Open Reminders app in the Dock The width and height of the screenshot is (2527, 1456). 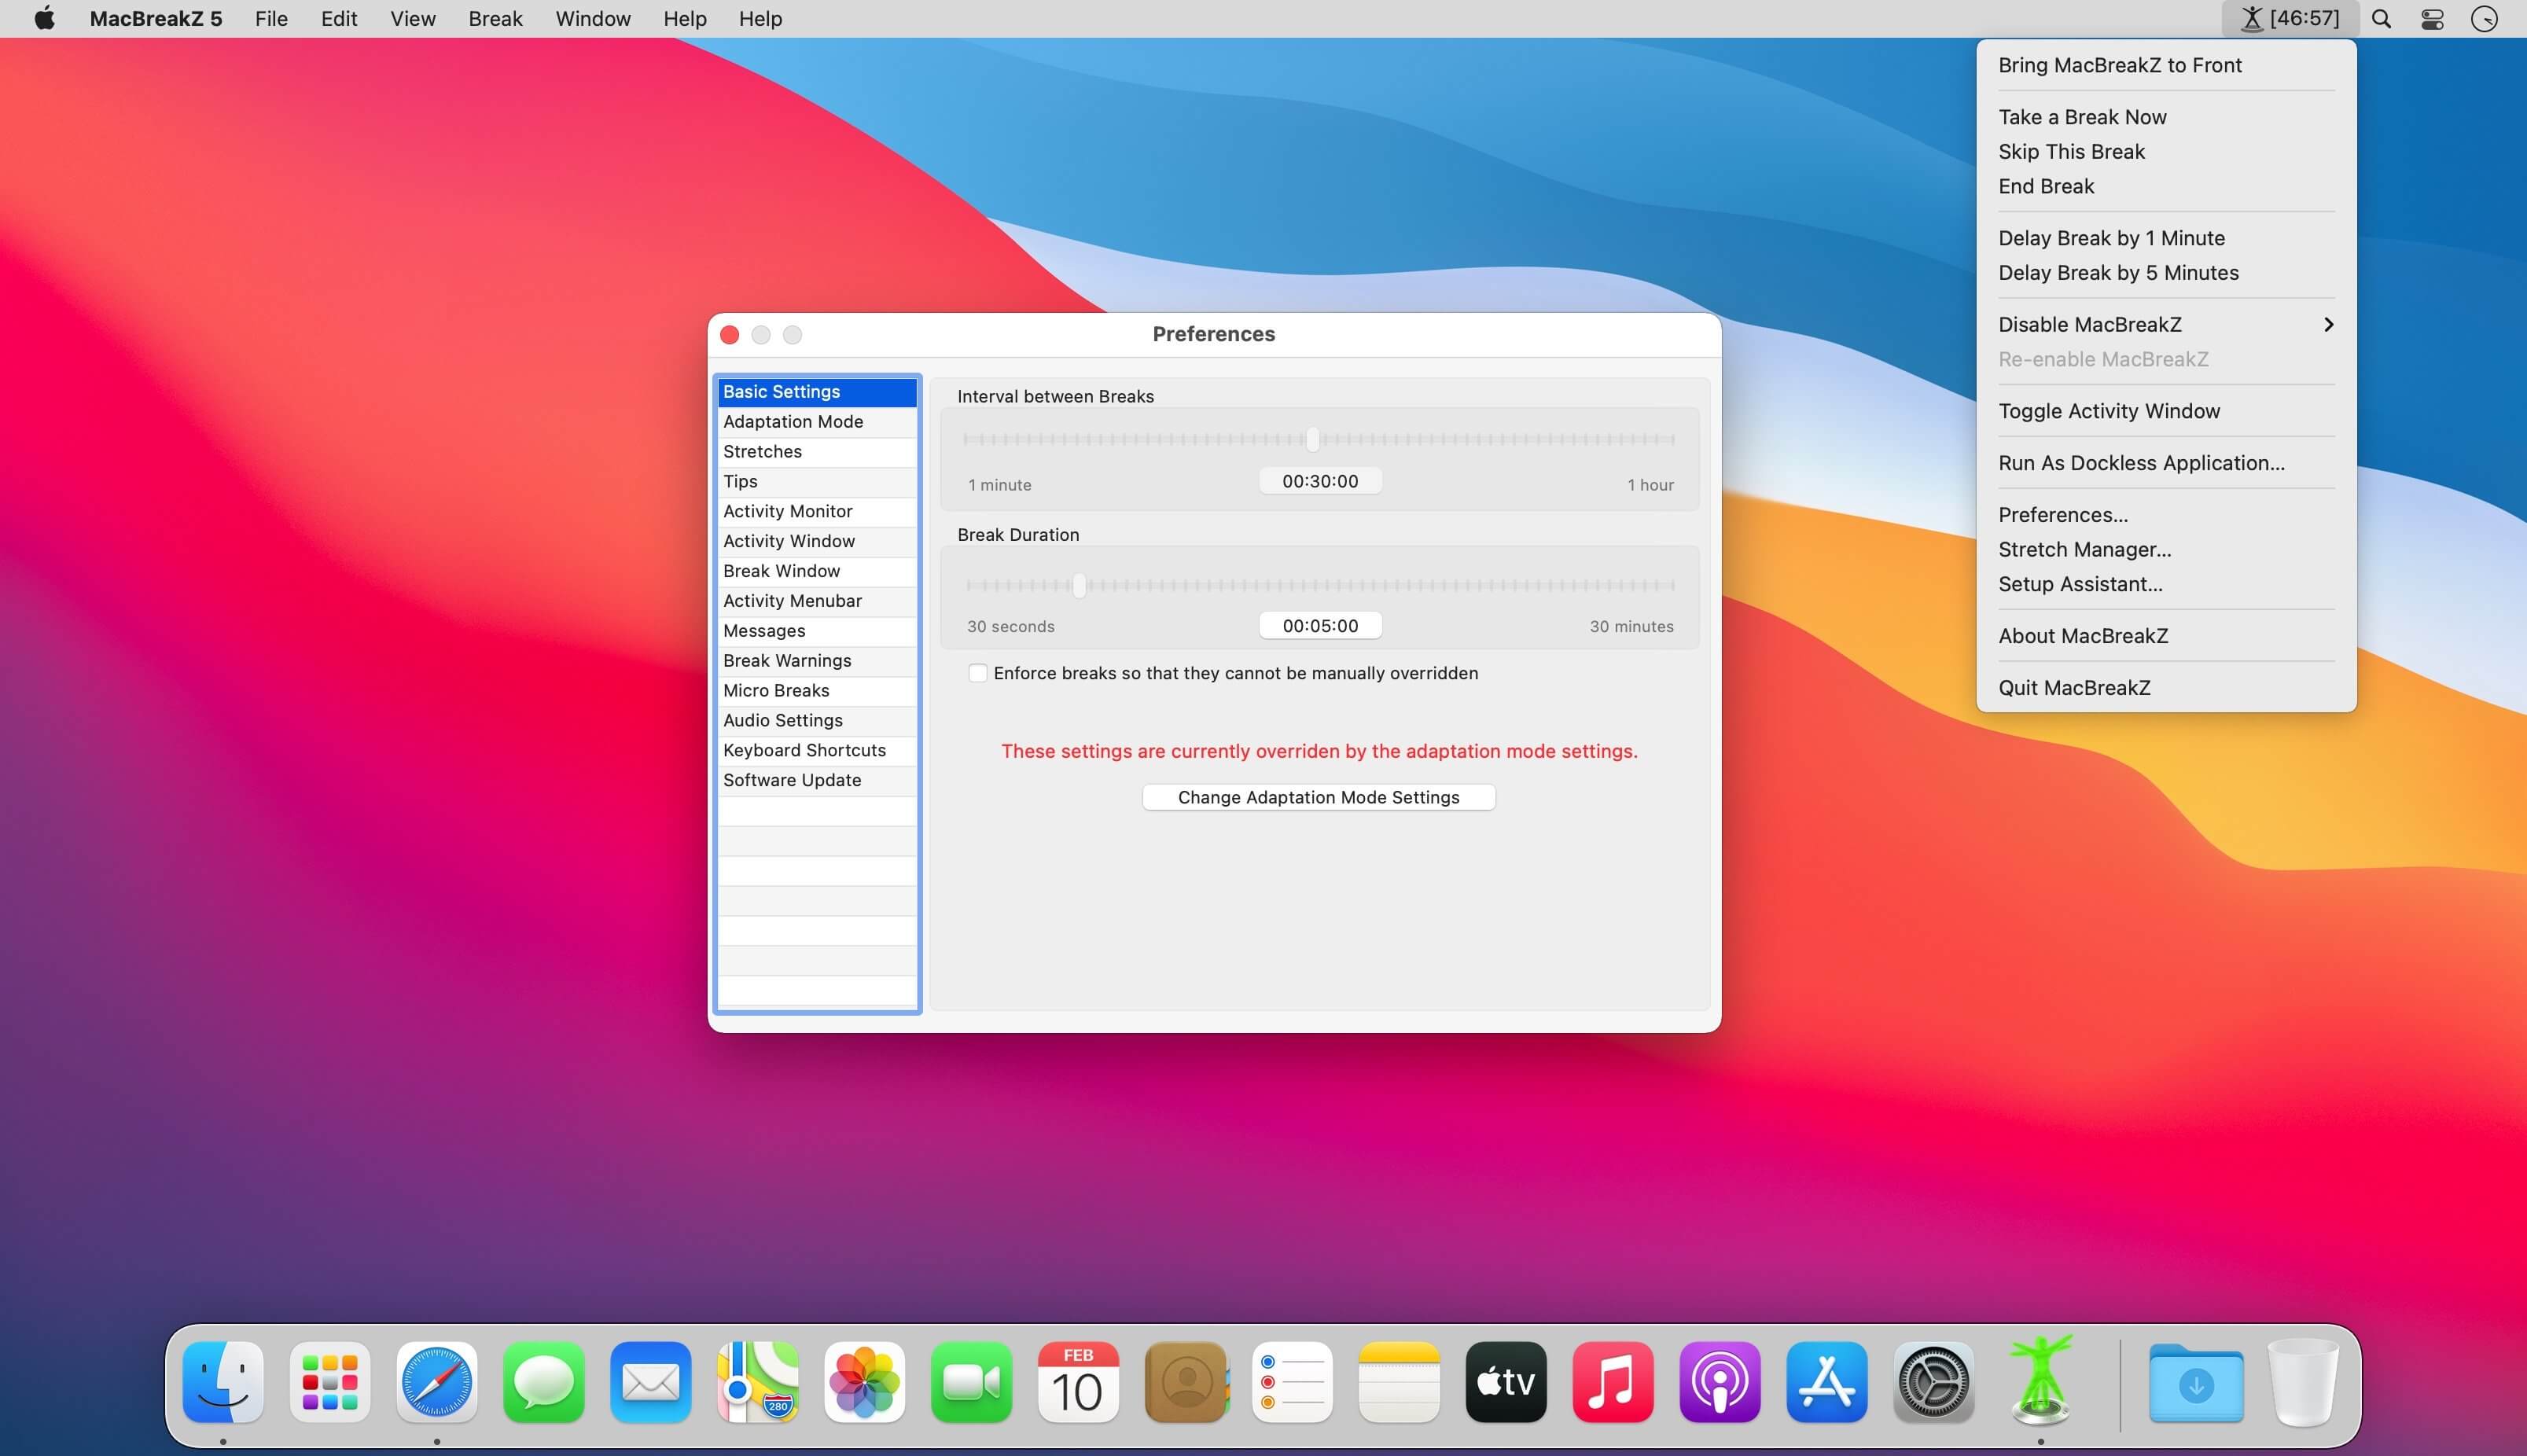1293,1382
